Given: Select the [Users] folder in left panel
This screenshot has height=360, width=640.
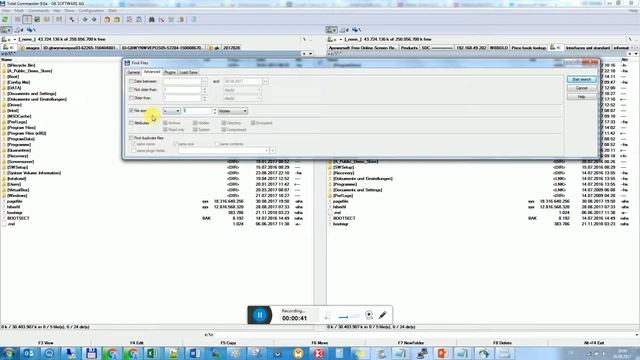Looking at the screenshot, I should click(x=14, y=184).
